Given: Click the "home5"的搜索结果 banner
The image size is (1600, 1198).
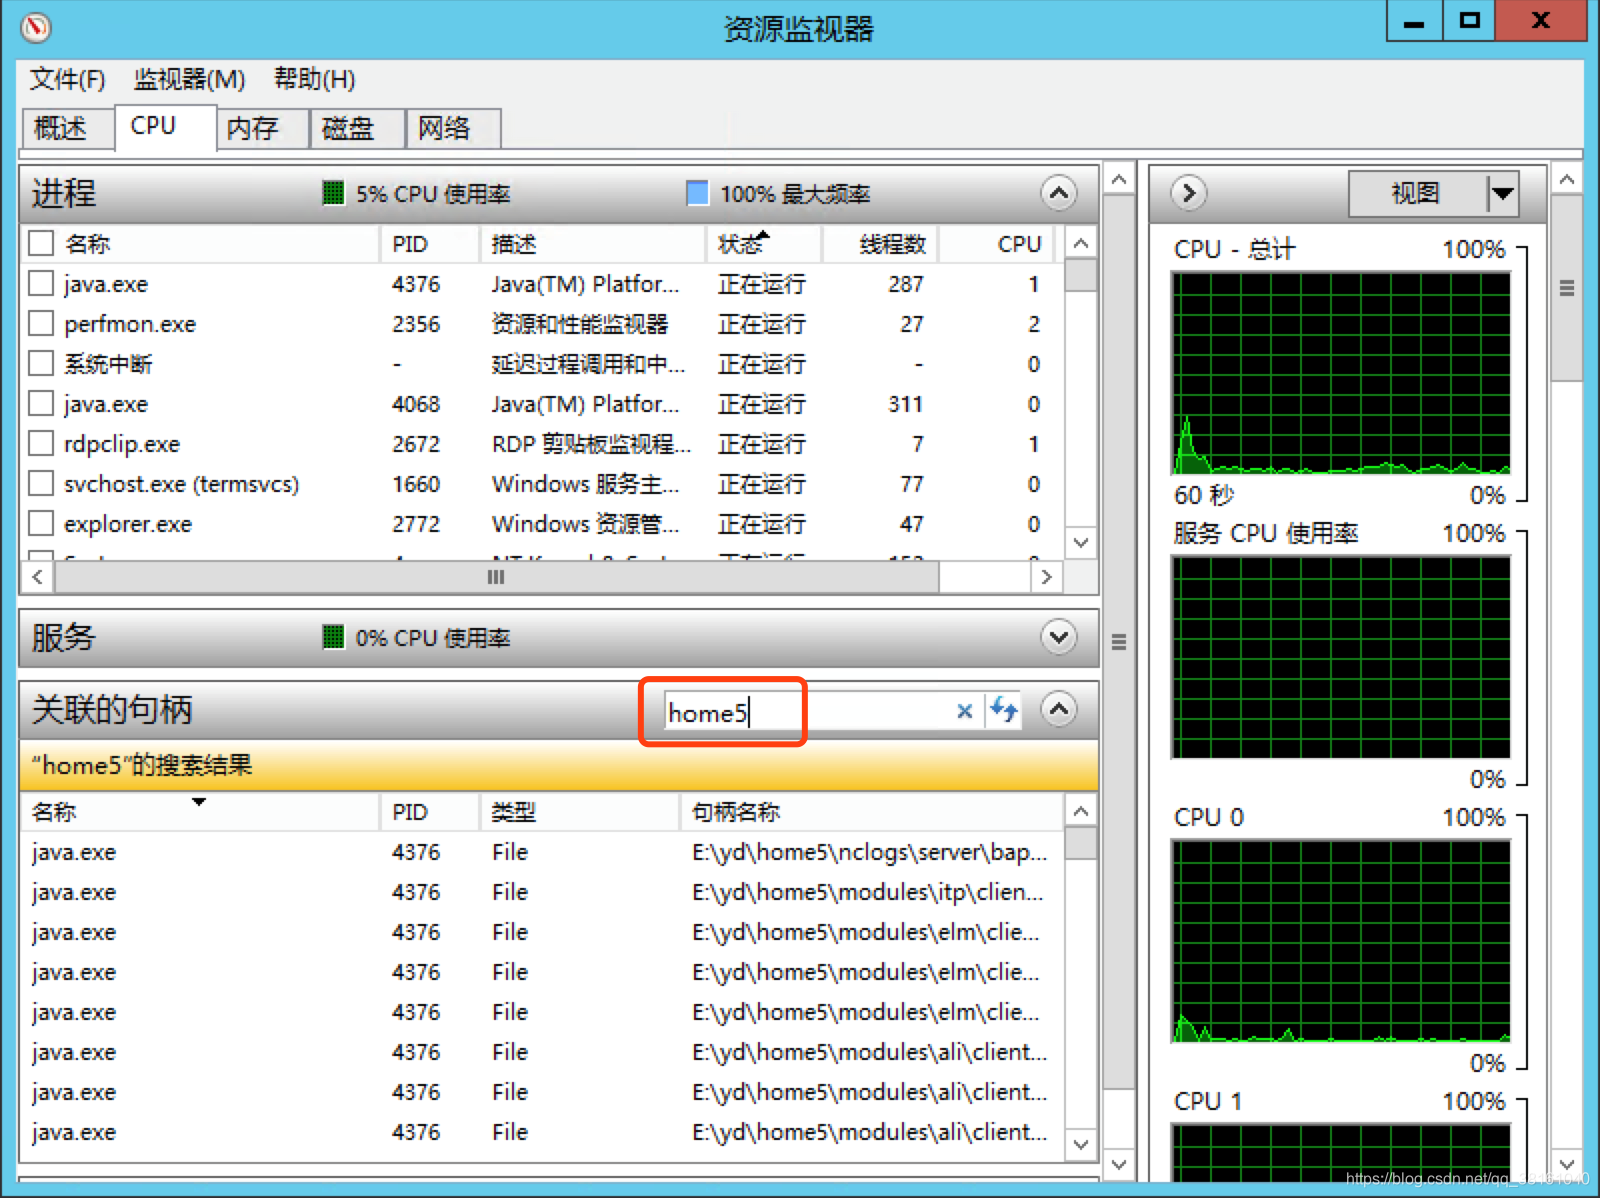Looking at the screenshot, I should click(559, 765).
